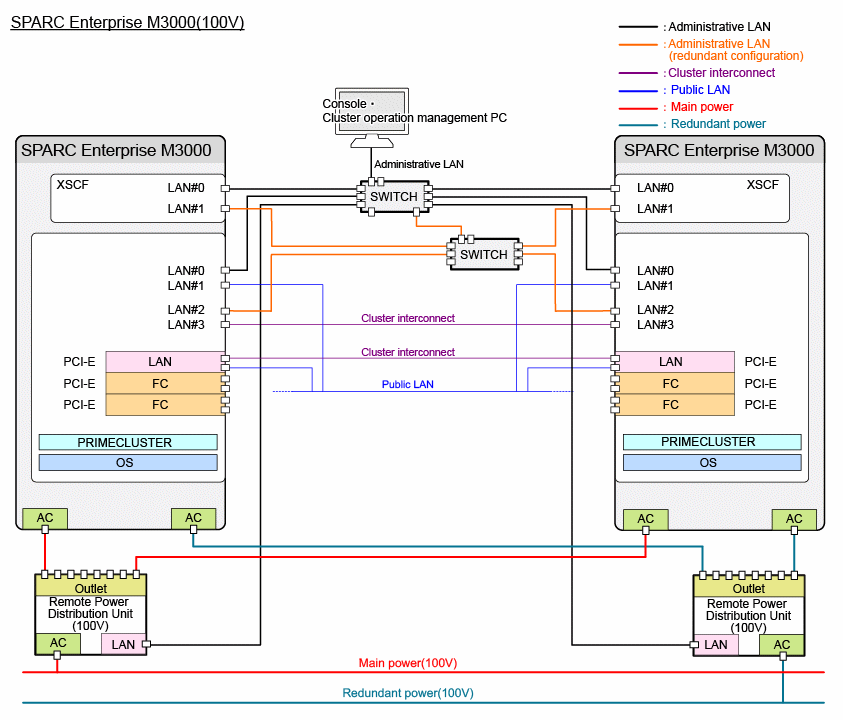Click the AC box of the right Remote Power Distribution Unit
Image resolution: width=843 pixels, height=720 pixels.
coord(782,645)
